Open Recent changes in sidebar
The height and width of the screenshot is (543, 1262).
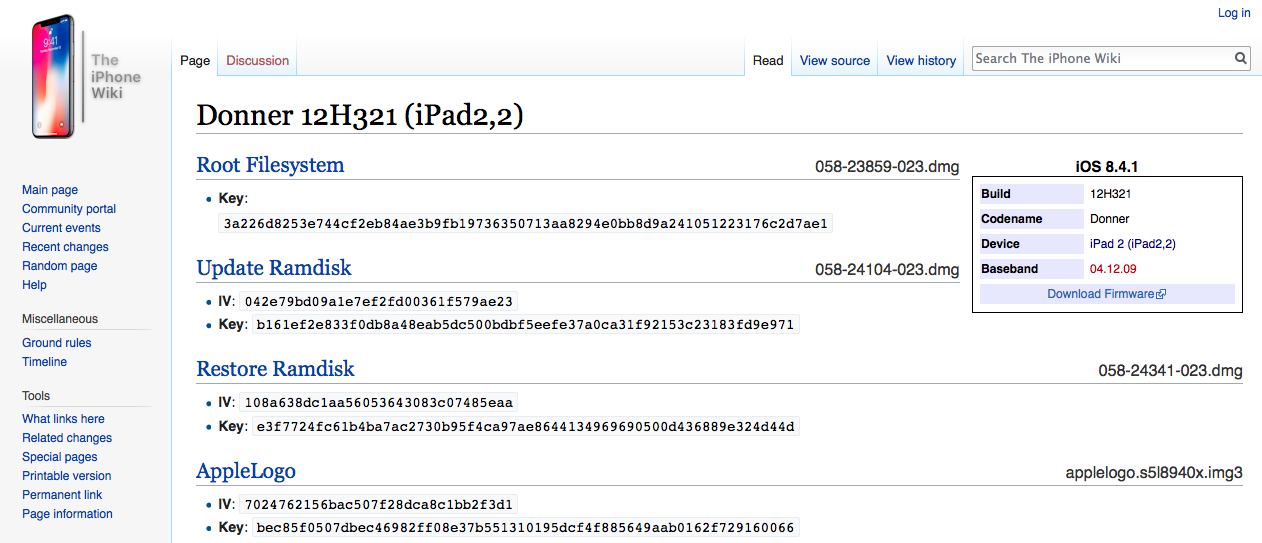click(x=65, y=247)
